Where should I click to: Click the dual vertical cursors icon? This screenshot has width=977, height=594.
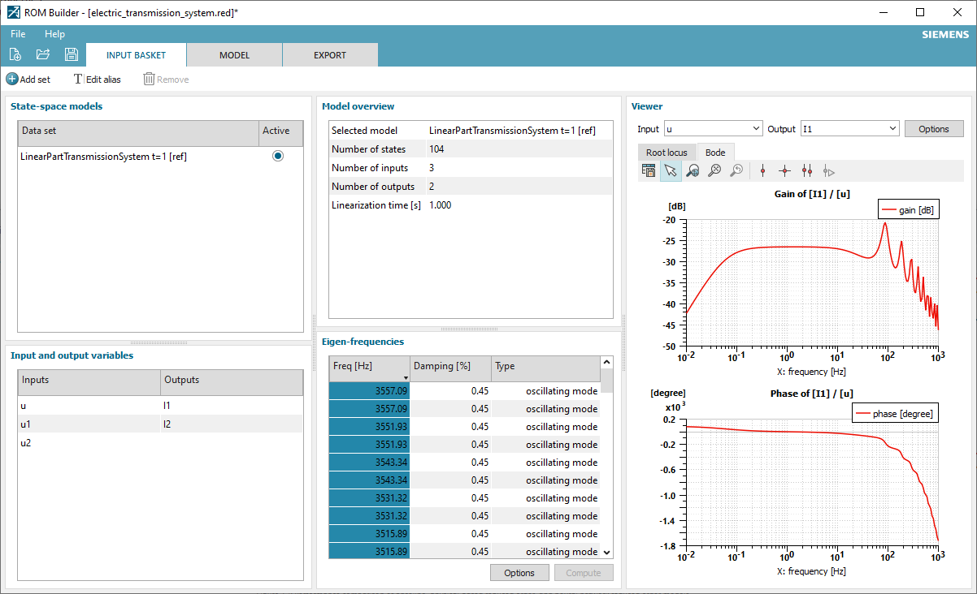pos(807,171)
